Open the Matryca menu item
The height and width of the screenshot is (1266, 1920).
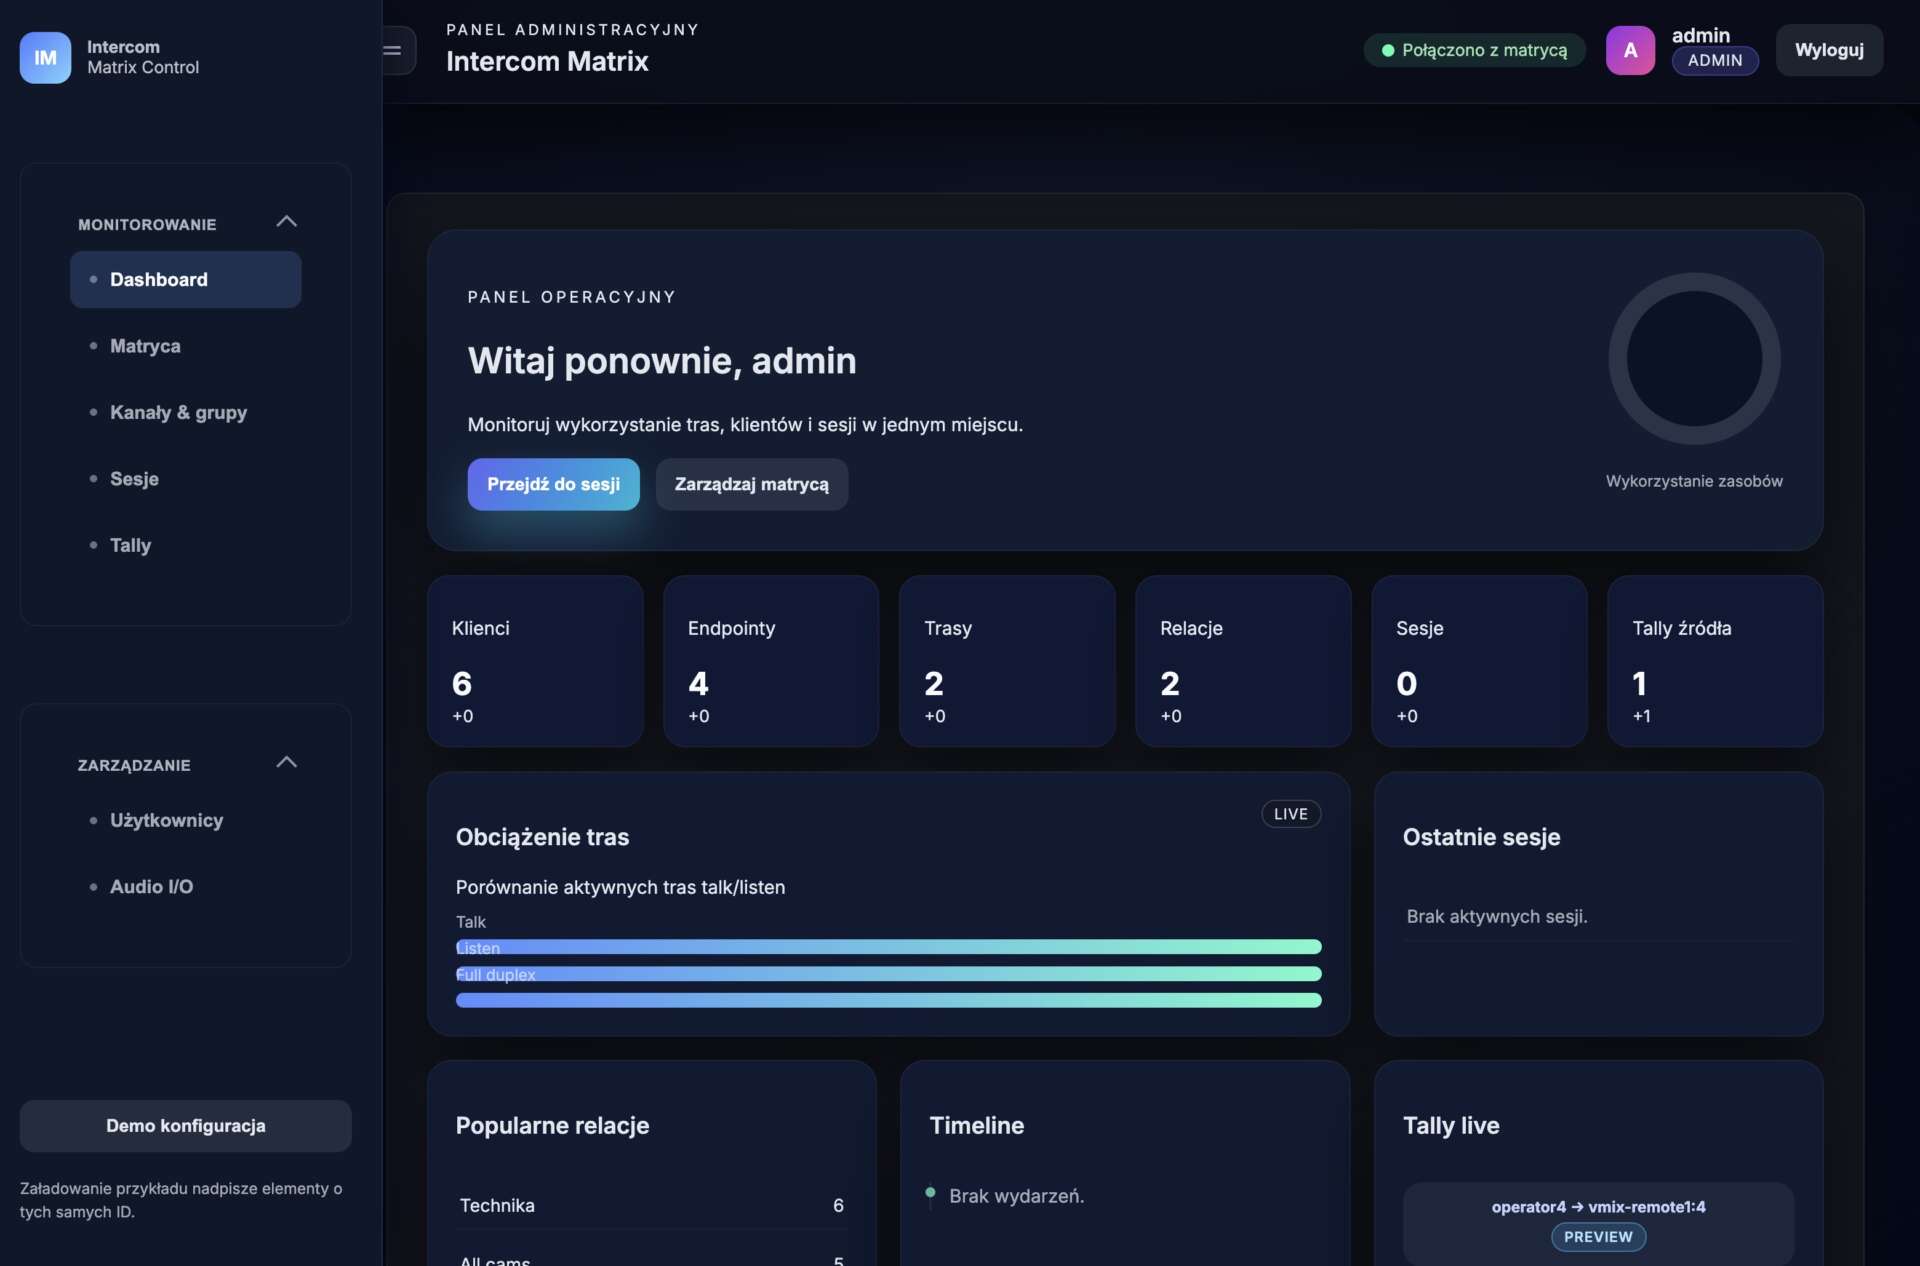click(x=145, y=346)
